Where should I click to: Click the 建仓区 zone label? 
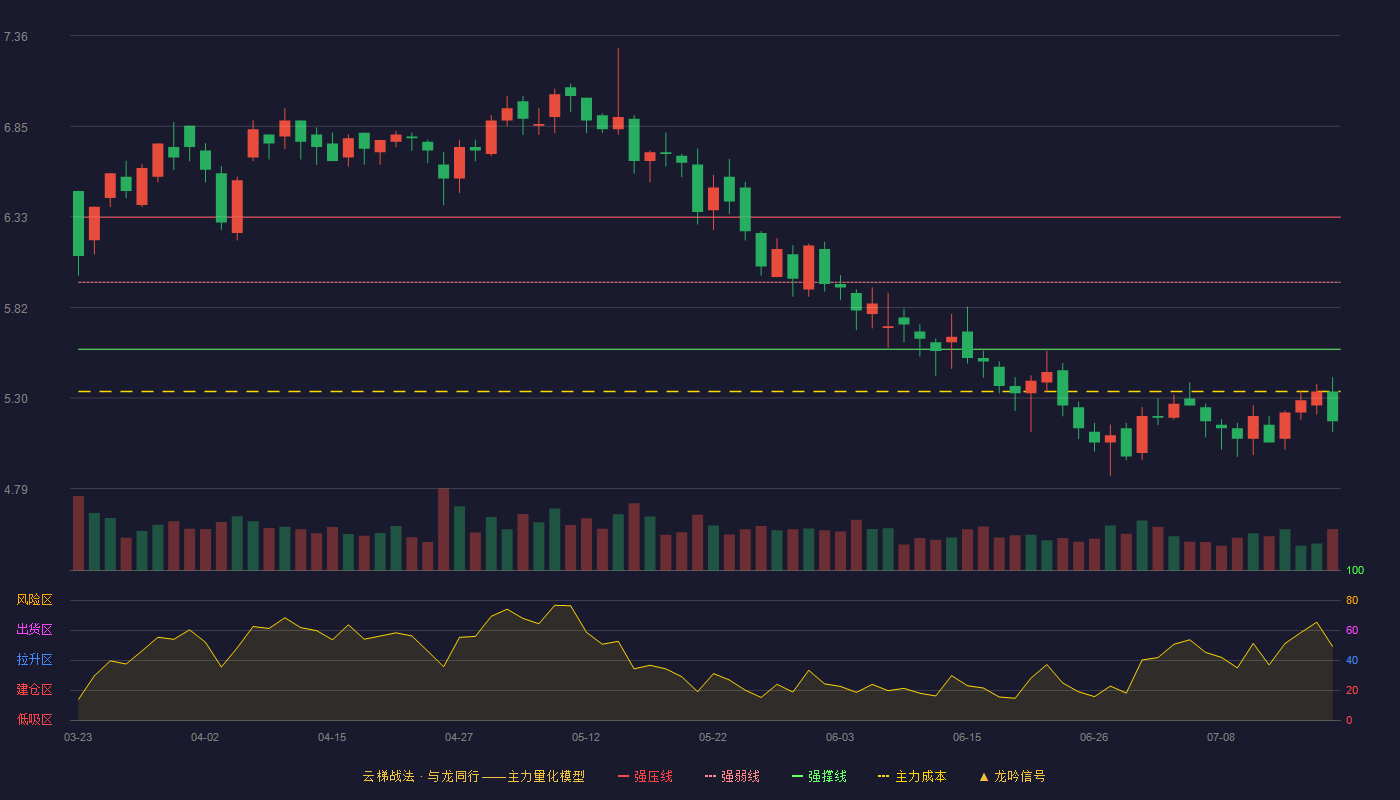coord(34,690)
